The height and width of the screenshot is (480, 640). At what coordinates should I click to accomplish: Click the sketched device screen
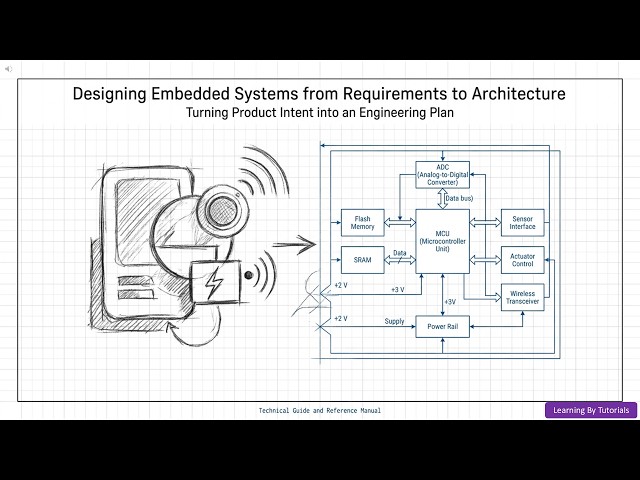pos(148,222)
